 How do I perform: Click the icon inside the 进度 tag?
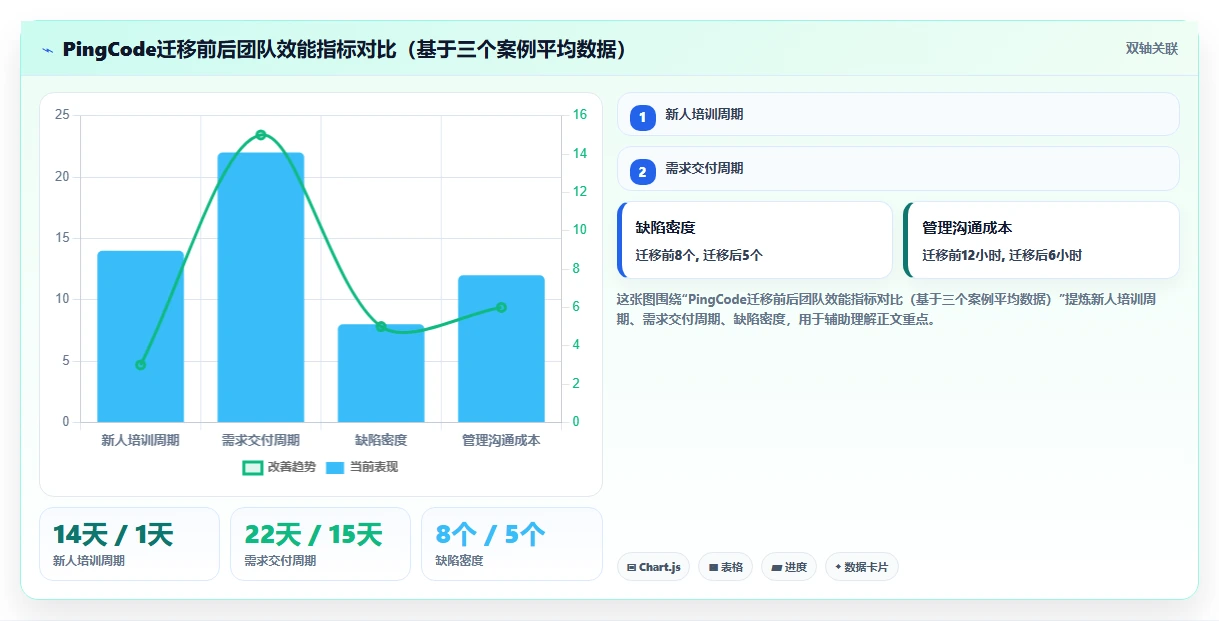point(776,567)
